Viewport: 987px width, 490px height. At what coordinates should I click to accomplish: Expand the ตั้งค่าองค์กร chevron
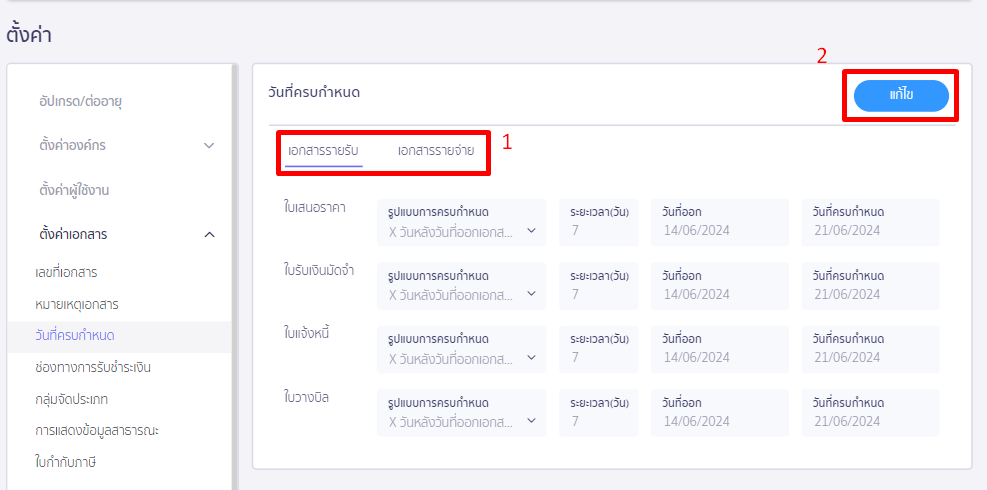(x=210, y=145)
